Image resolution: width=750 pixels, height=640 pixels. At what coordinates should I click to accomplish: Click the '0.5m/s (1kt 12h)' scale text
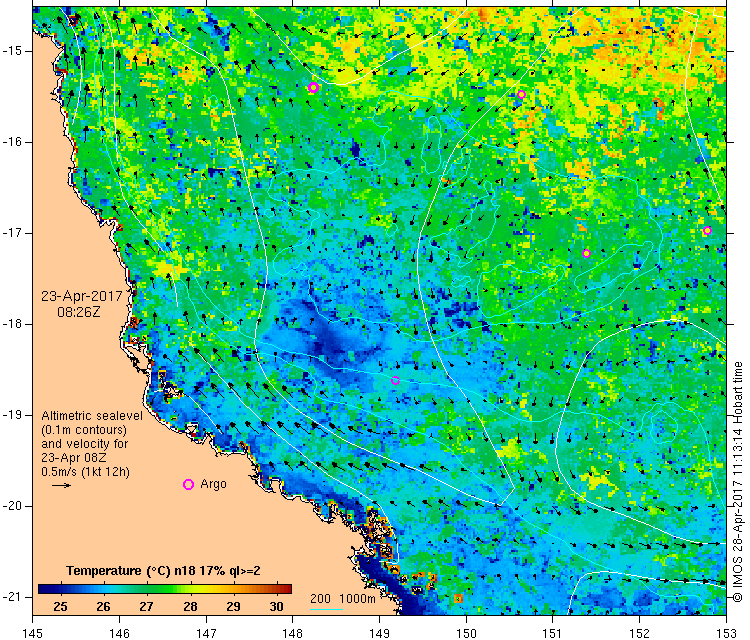(x=85, y=472)
